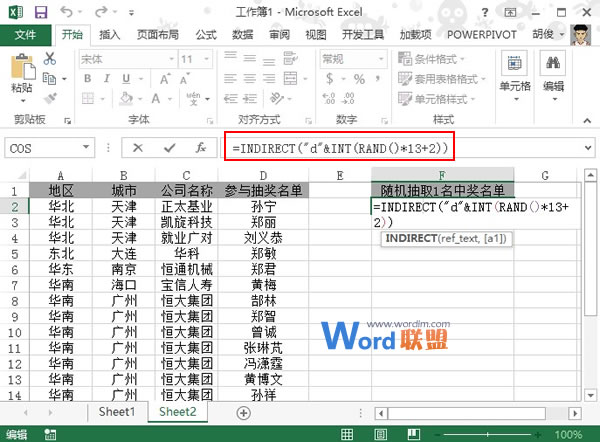The height and width of the screenshot is (442, 600).
Task: Switch to Page Break Preview icon
Action: (x=414, y=434)
